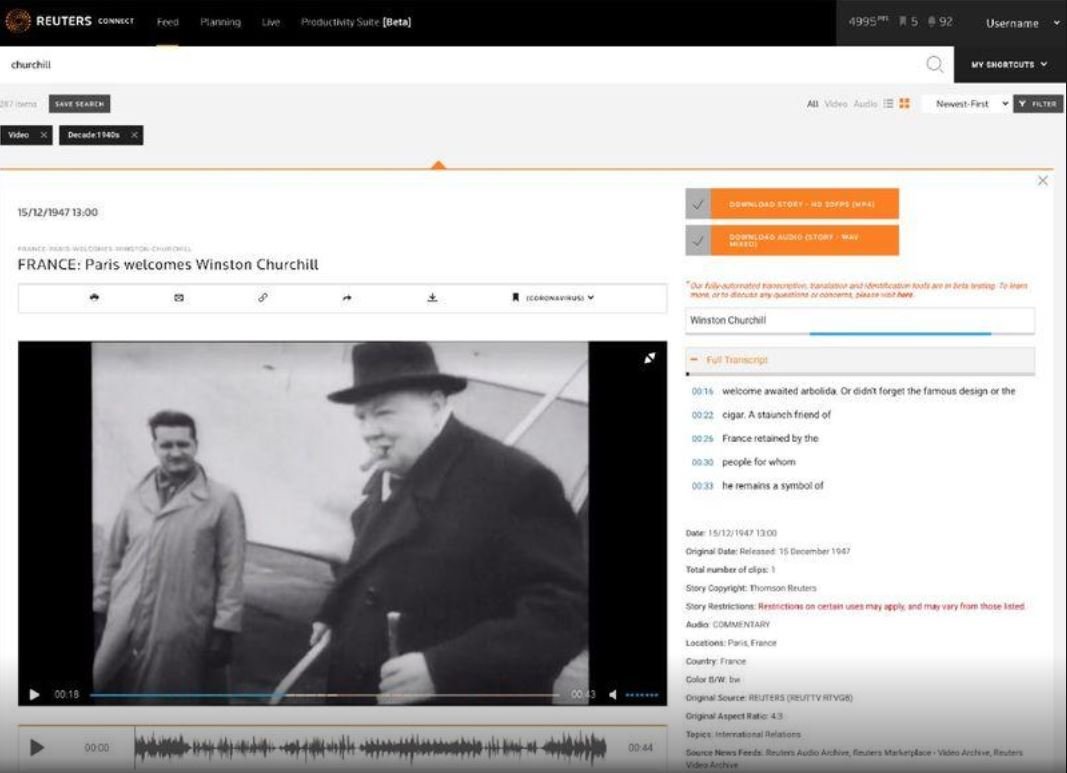
Task: Copy story link via chain icon
Action: (x=263, y=297)
